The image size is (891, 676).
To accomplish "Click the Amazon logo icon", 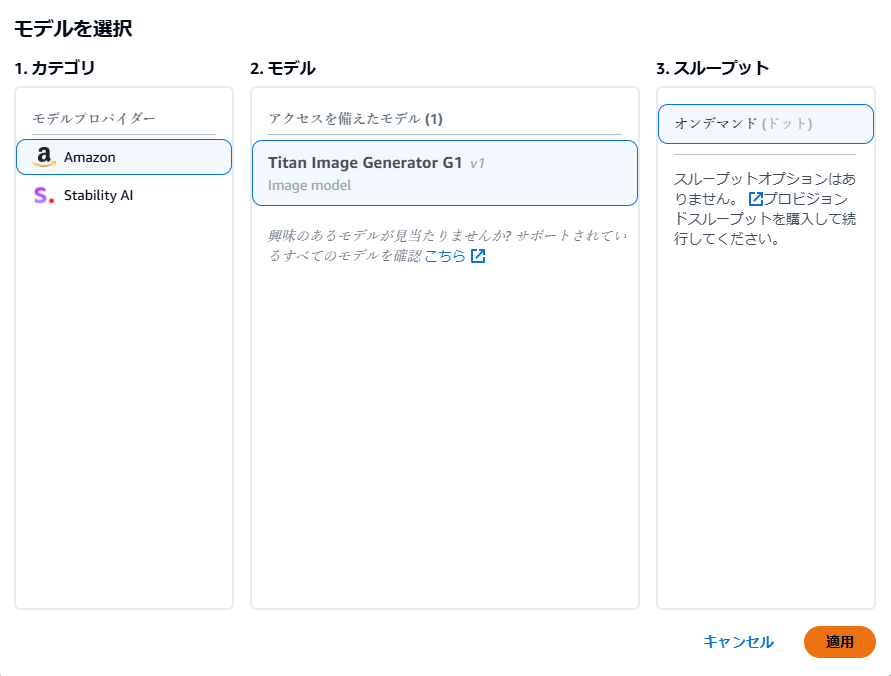I will tap(42, 157).
